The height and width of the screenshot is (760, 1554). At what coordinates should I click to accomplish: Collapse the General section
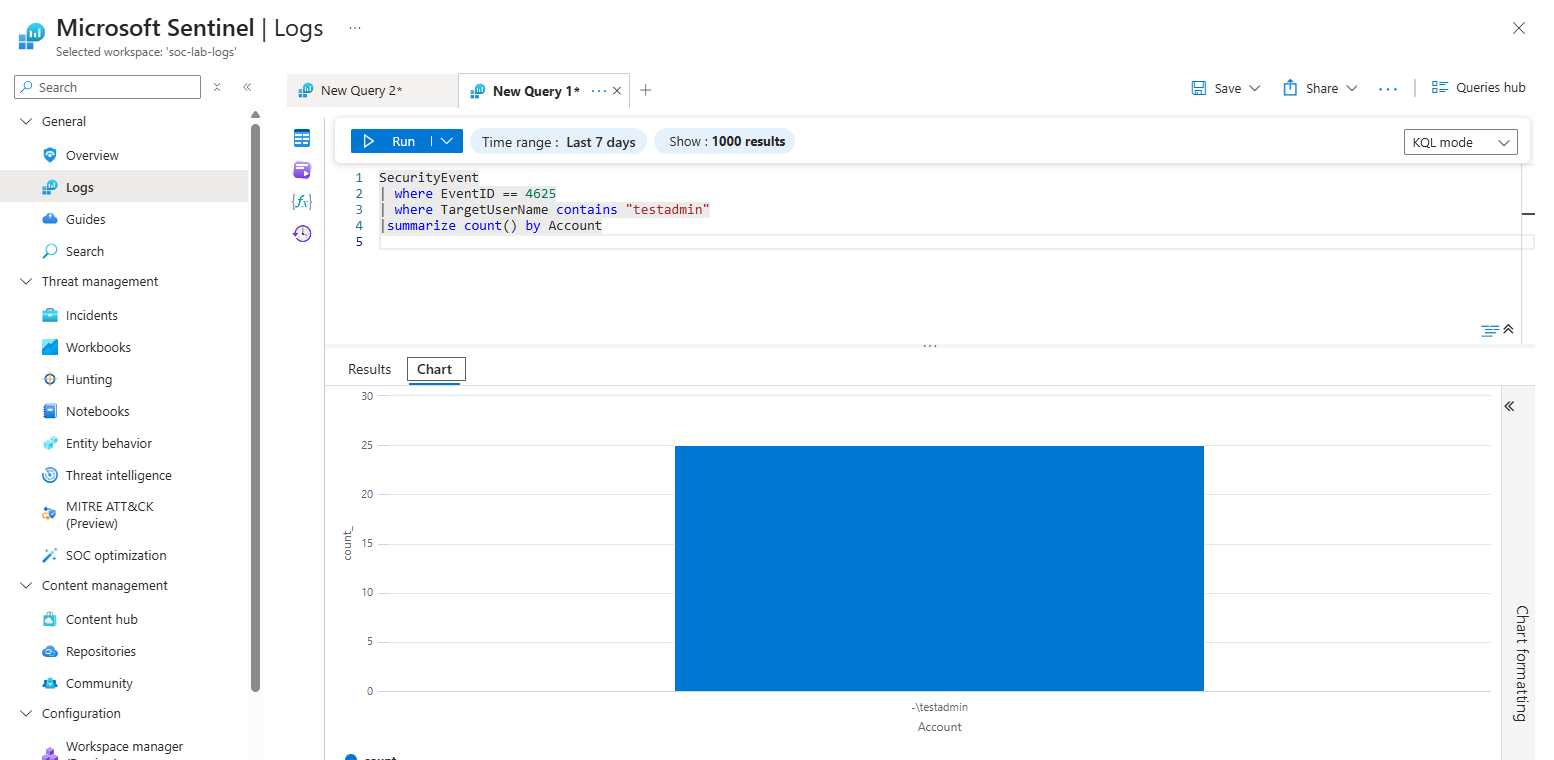pos(26,121)
